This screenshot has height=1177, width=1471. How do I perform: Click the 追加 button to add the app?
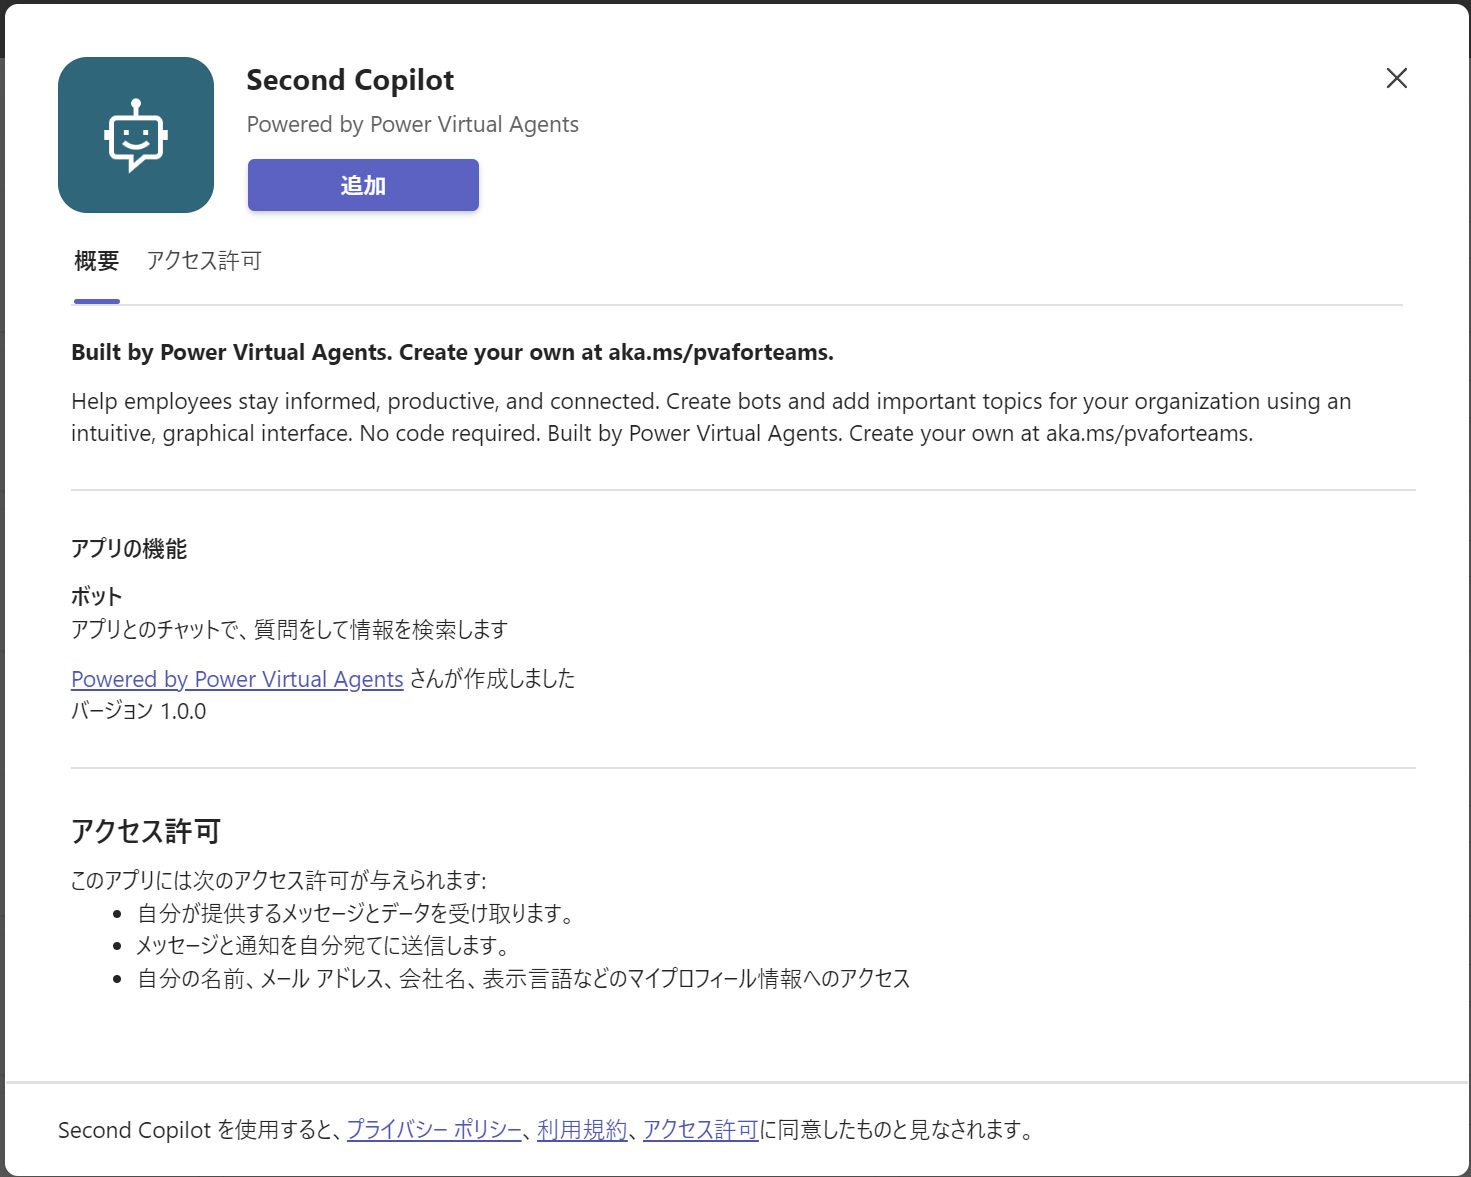click(363, 185)
